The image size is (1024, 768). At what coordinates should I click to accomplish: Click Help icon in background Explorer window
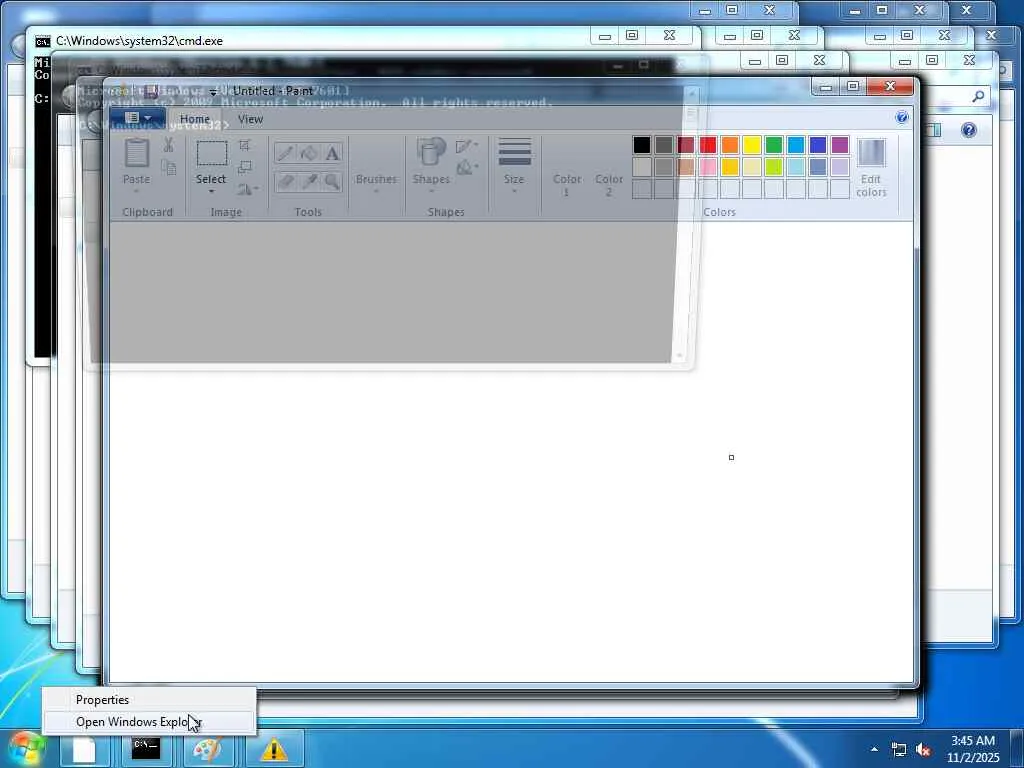click(x=969, y=130)
